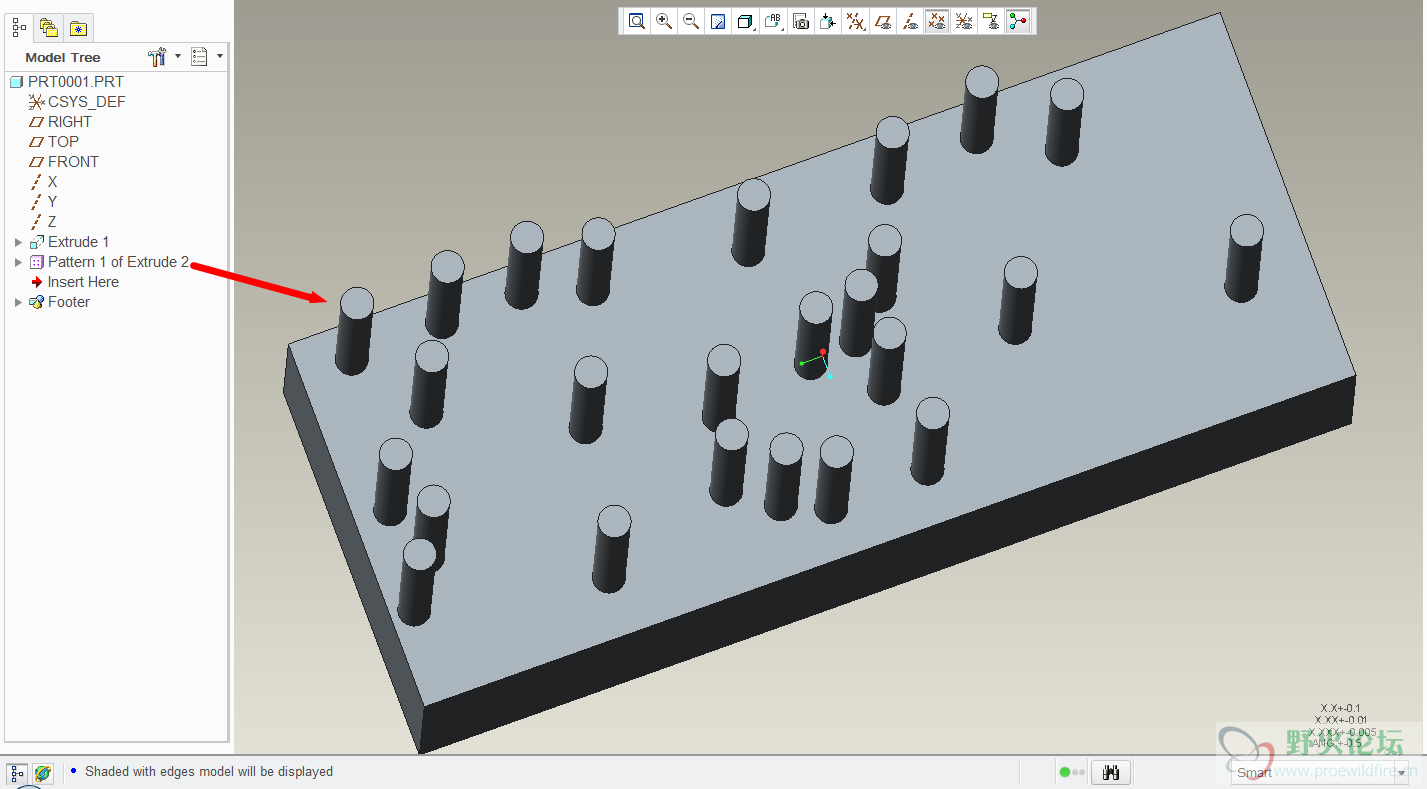The image size is (1427, 789).
Task: Toggle datum axis display
Action: click(x=910, y=21)
